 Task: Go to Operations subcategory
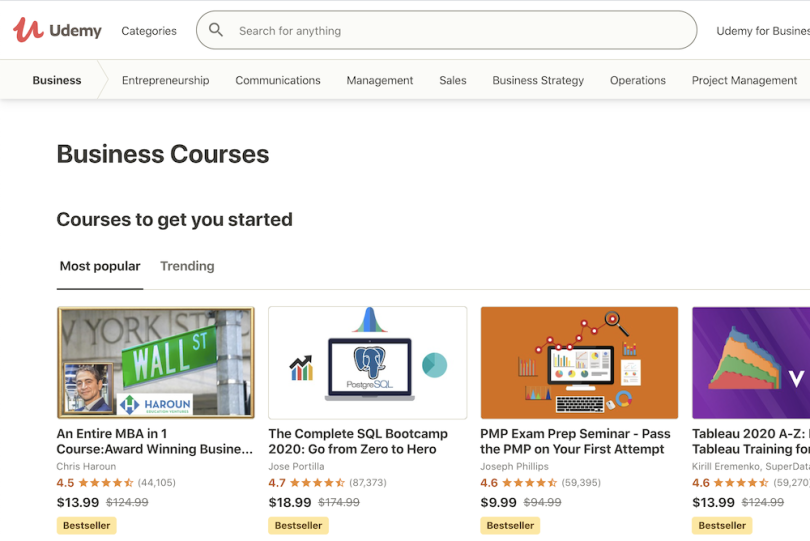tap(637, 80)
